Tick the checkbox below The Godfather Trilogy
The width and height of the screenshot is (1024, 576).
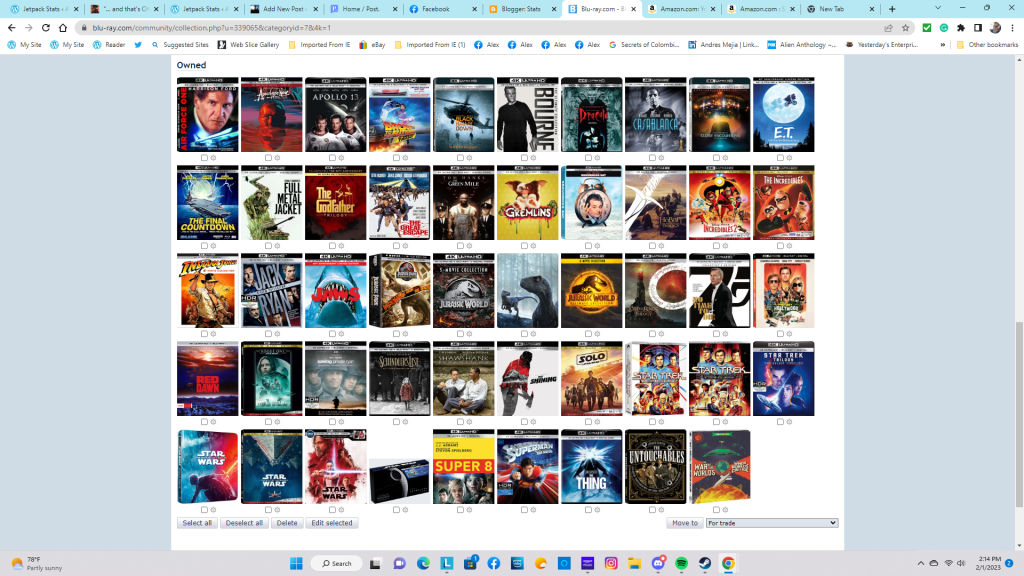click(x=332, y=246)
